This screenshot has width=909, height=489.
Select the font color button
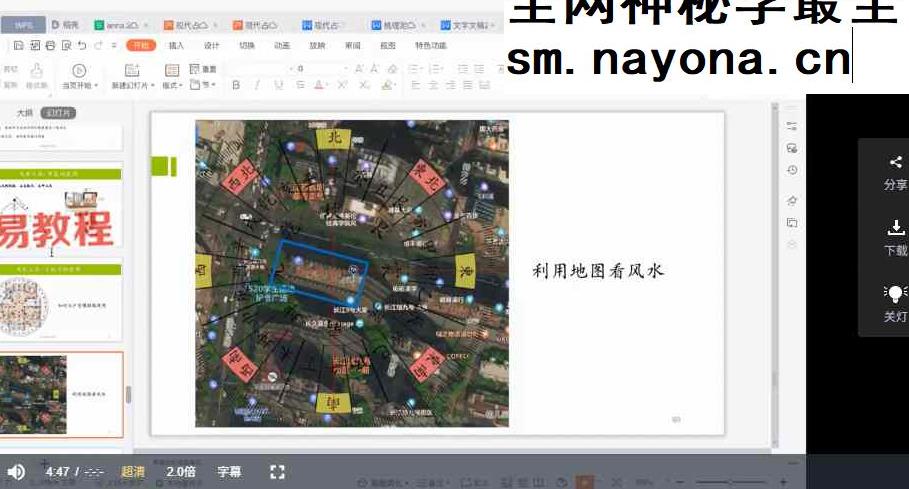coord(318,85)
